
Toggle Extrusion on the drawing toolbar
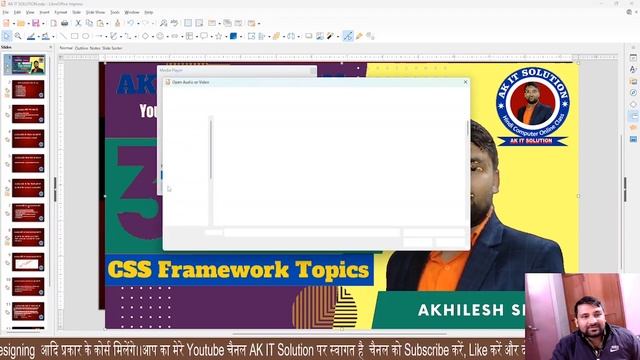point(370,36)
